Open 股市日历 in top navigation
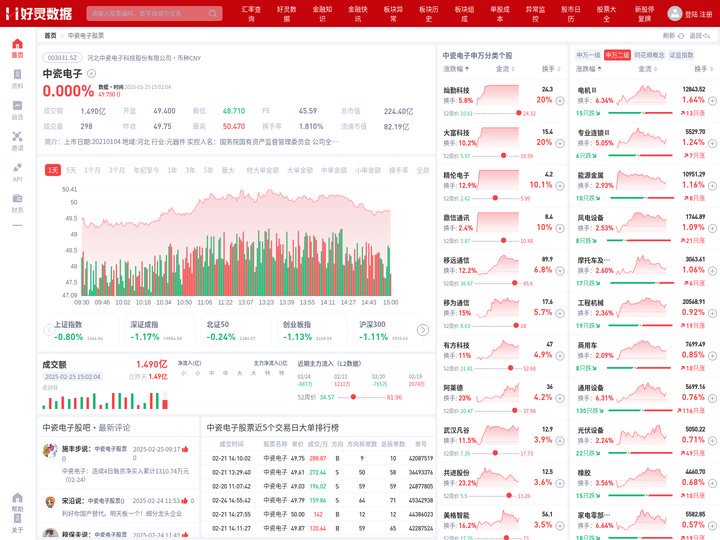The height and width of the screenshot is (540, 720). 571,14
